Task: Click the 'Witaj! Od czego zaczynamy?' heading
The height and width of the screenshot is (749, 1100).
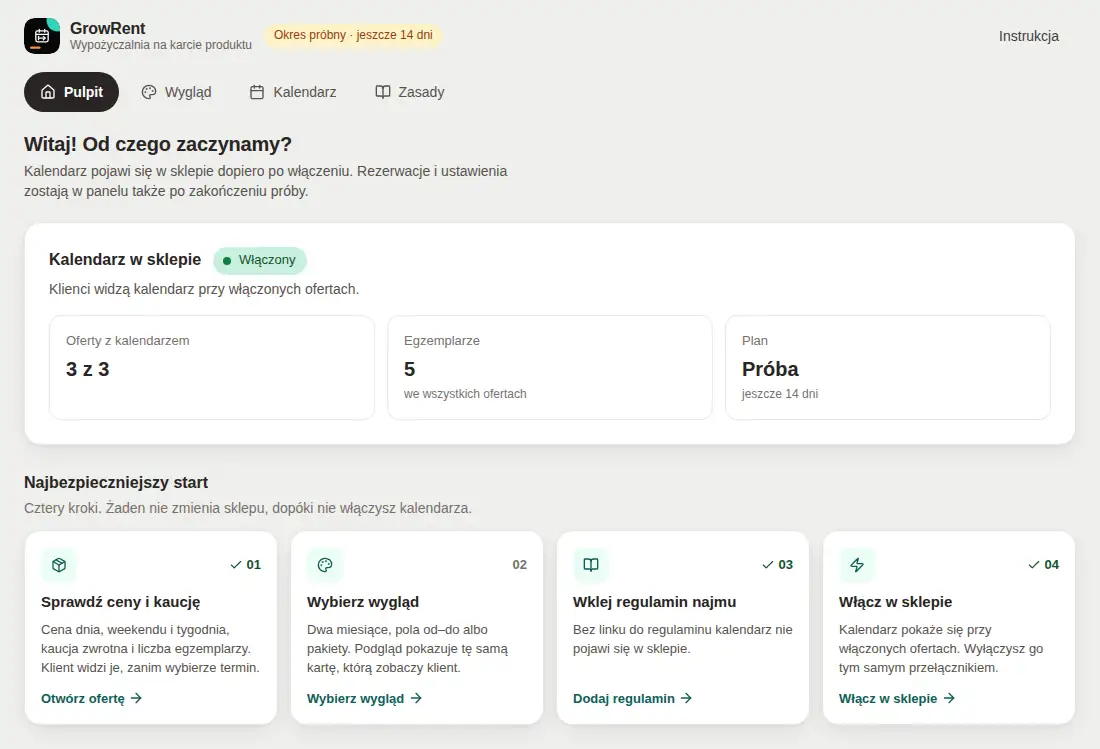Action: (x=158, y=144)
